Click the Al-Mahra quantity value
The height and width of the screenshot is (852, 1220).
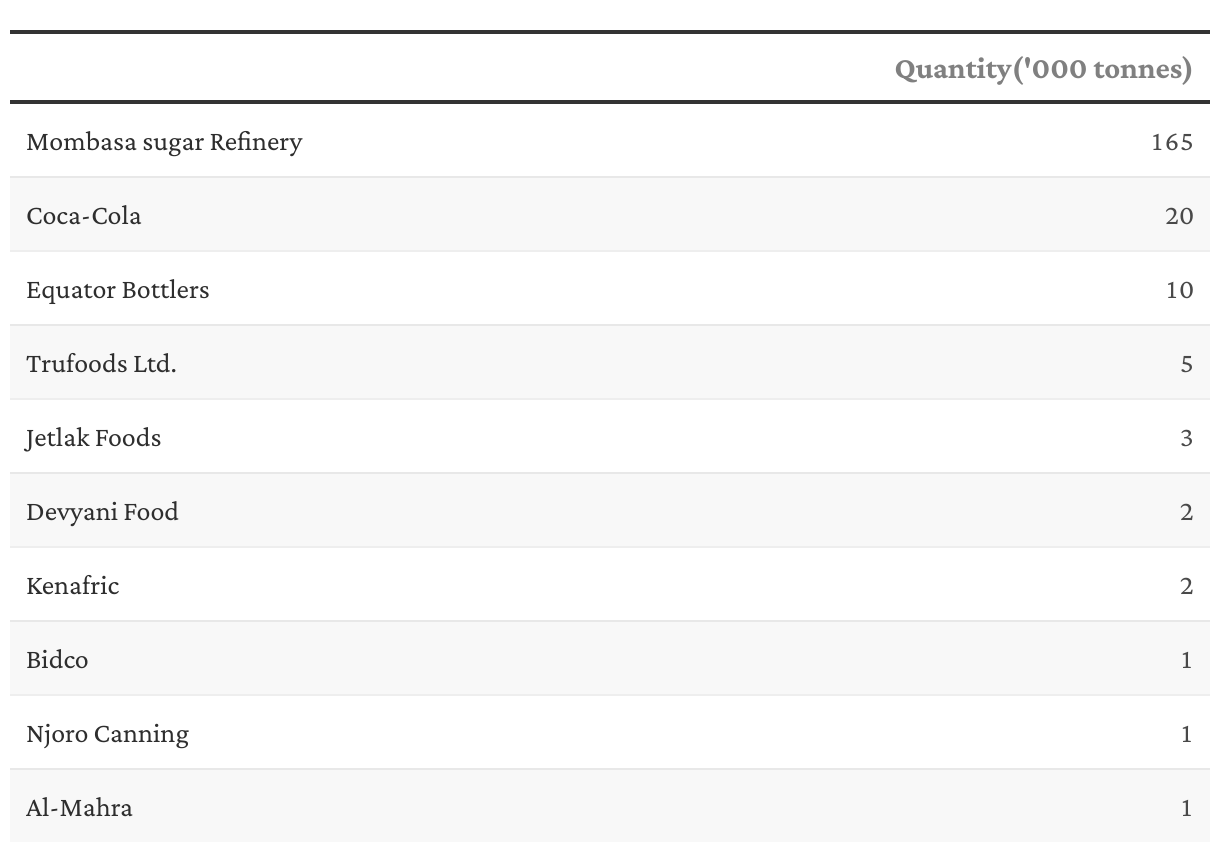tap(1186, 808)
